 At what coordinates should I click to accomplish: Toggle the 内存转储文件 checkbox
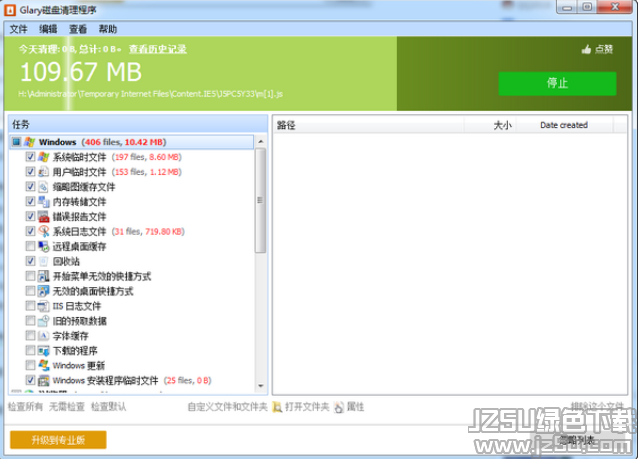(x=30, y=201)
